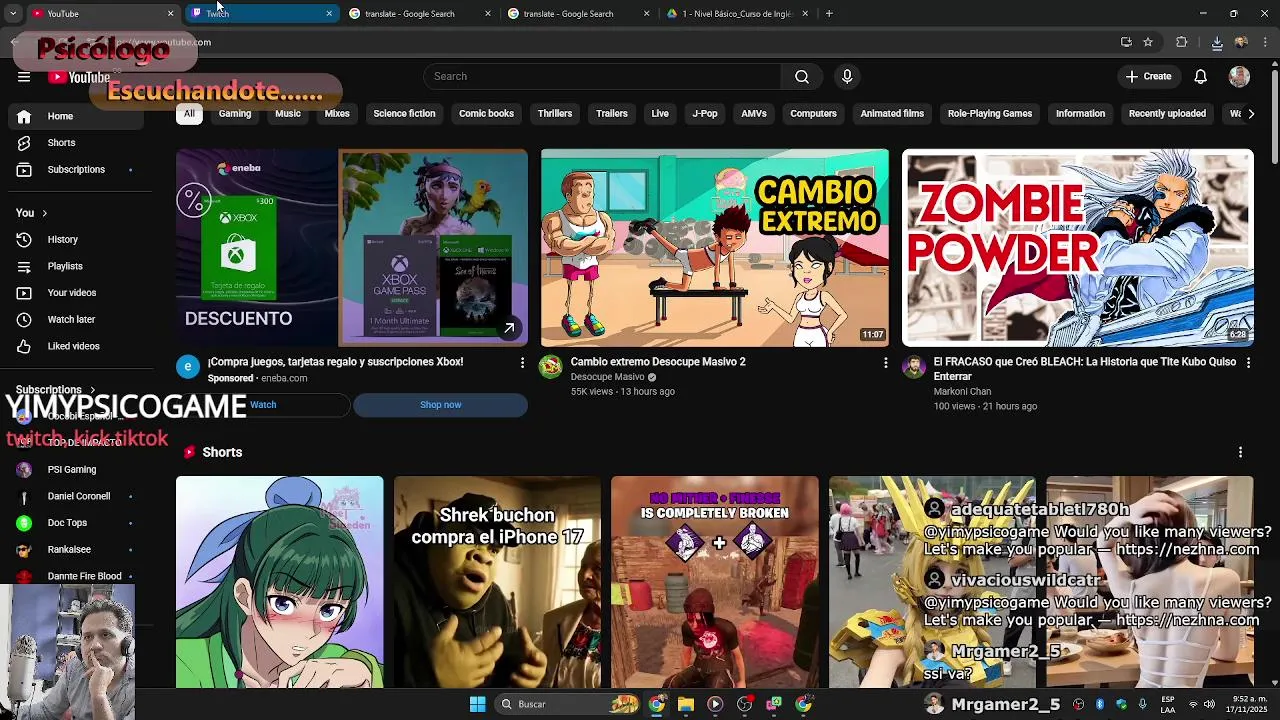Image resolution: width=1280 pixels, height=720 pixels.
Task: Open Shorts in the sidebar
Action: (x=75, y=143)
